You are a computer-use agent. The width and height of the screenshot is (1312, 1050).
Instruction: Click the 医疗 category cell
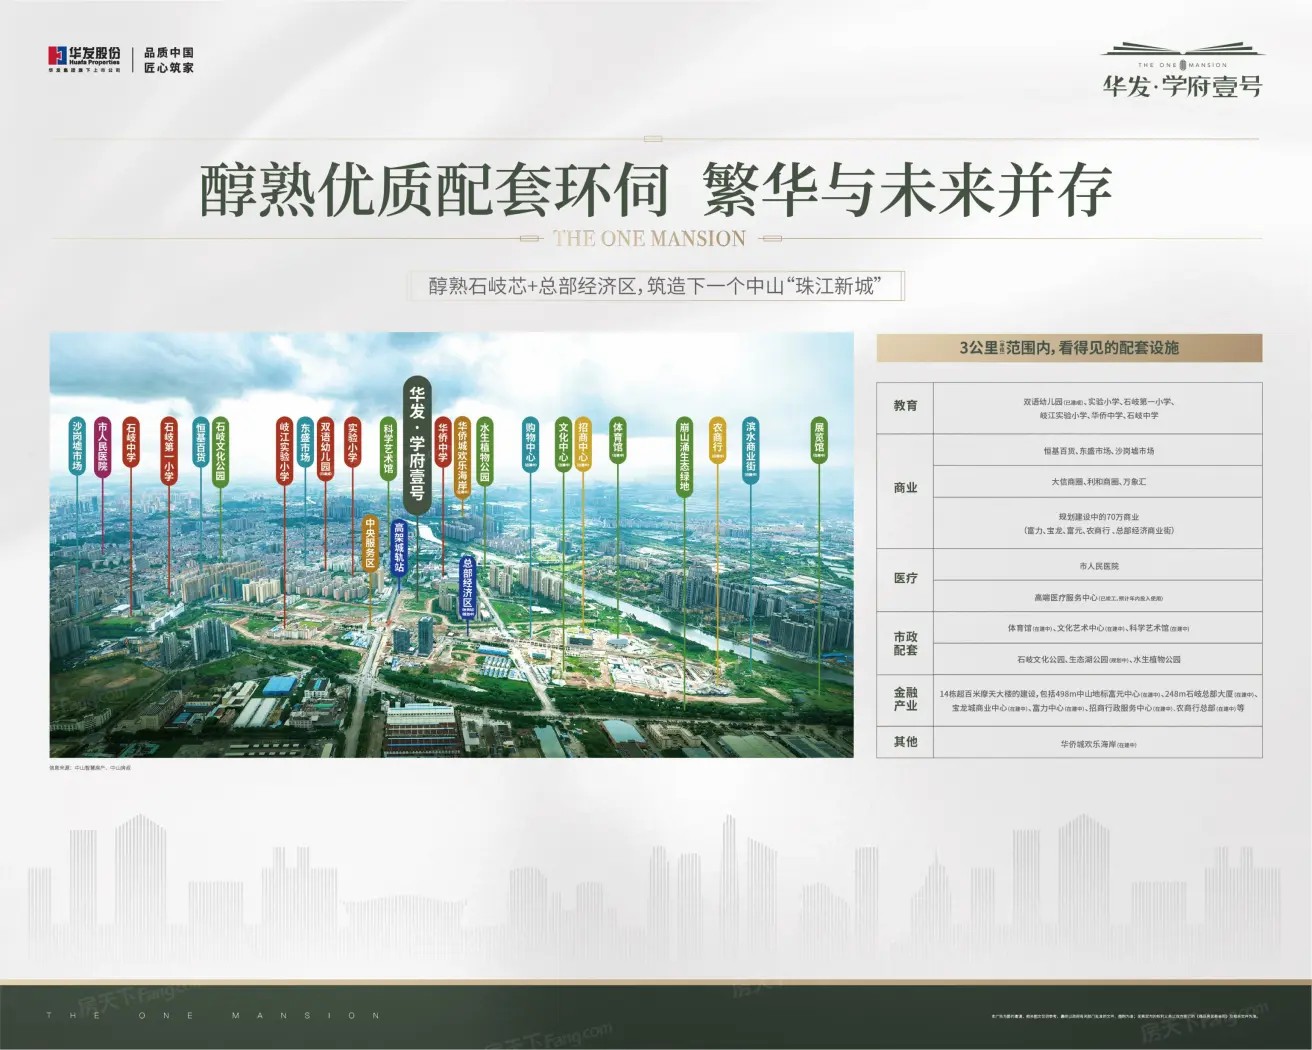click(x=905, y=579)
